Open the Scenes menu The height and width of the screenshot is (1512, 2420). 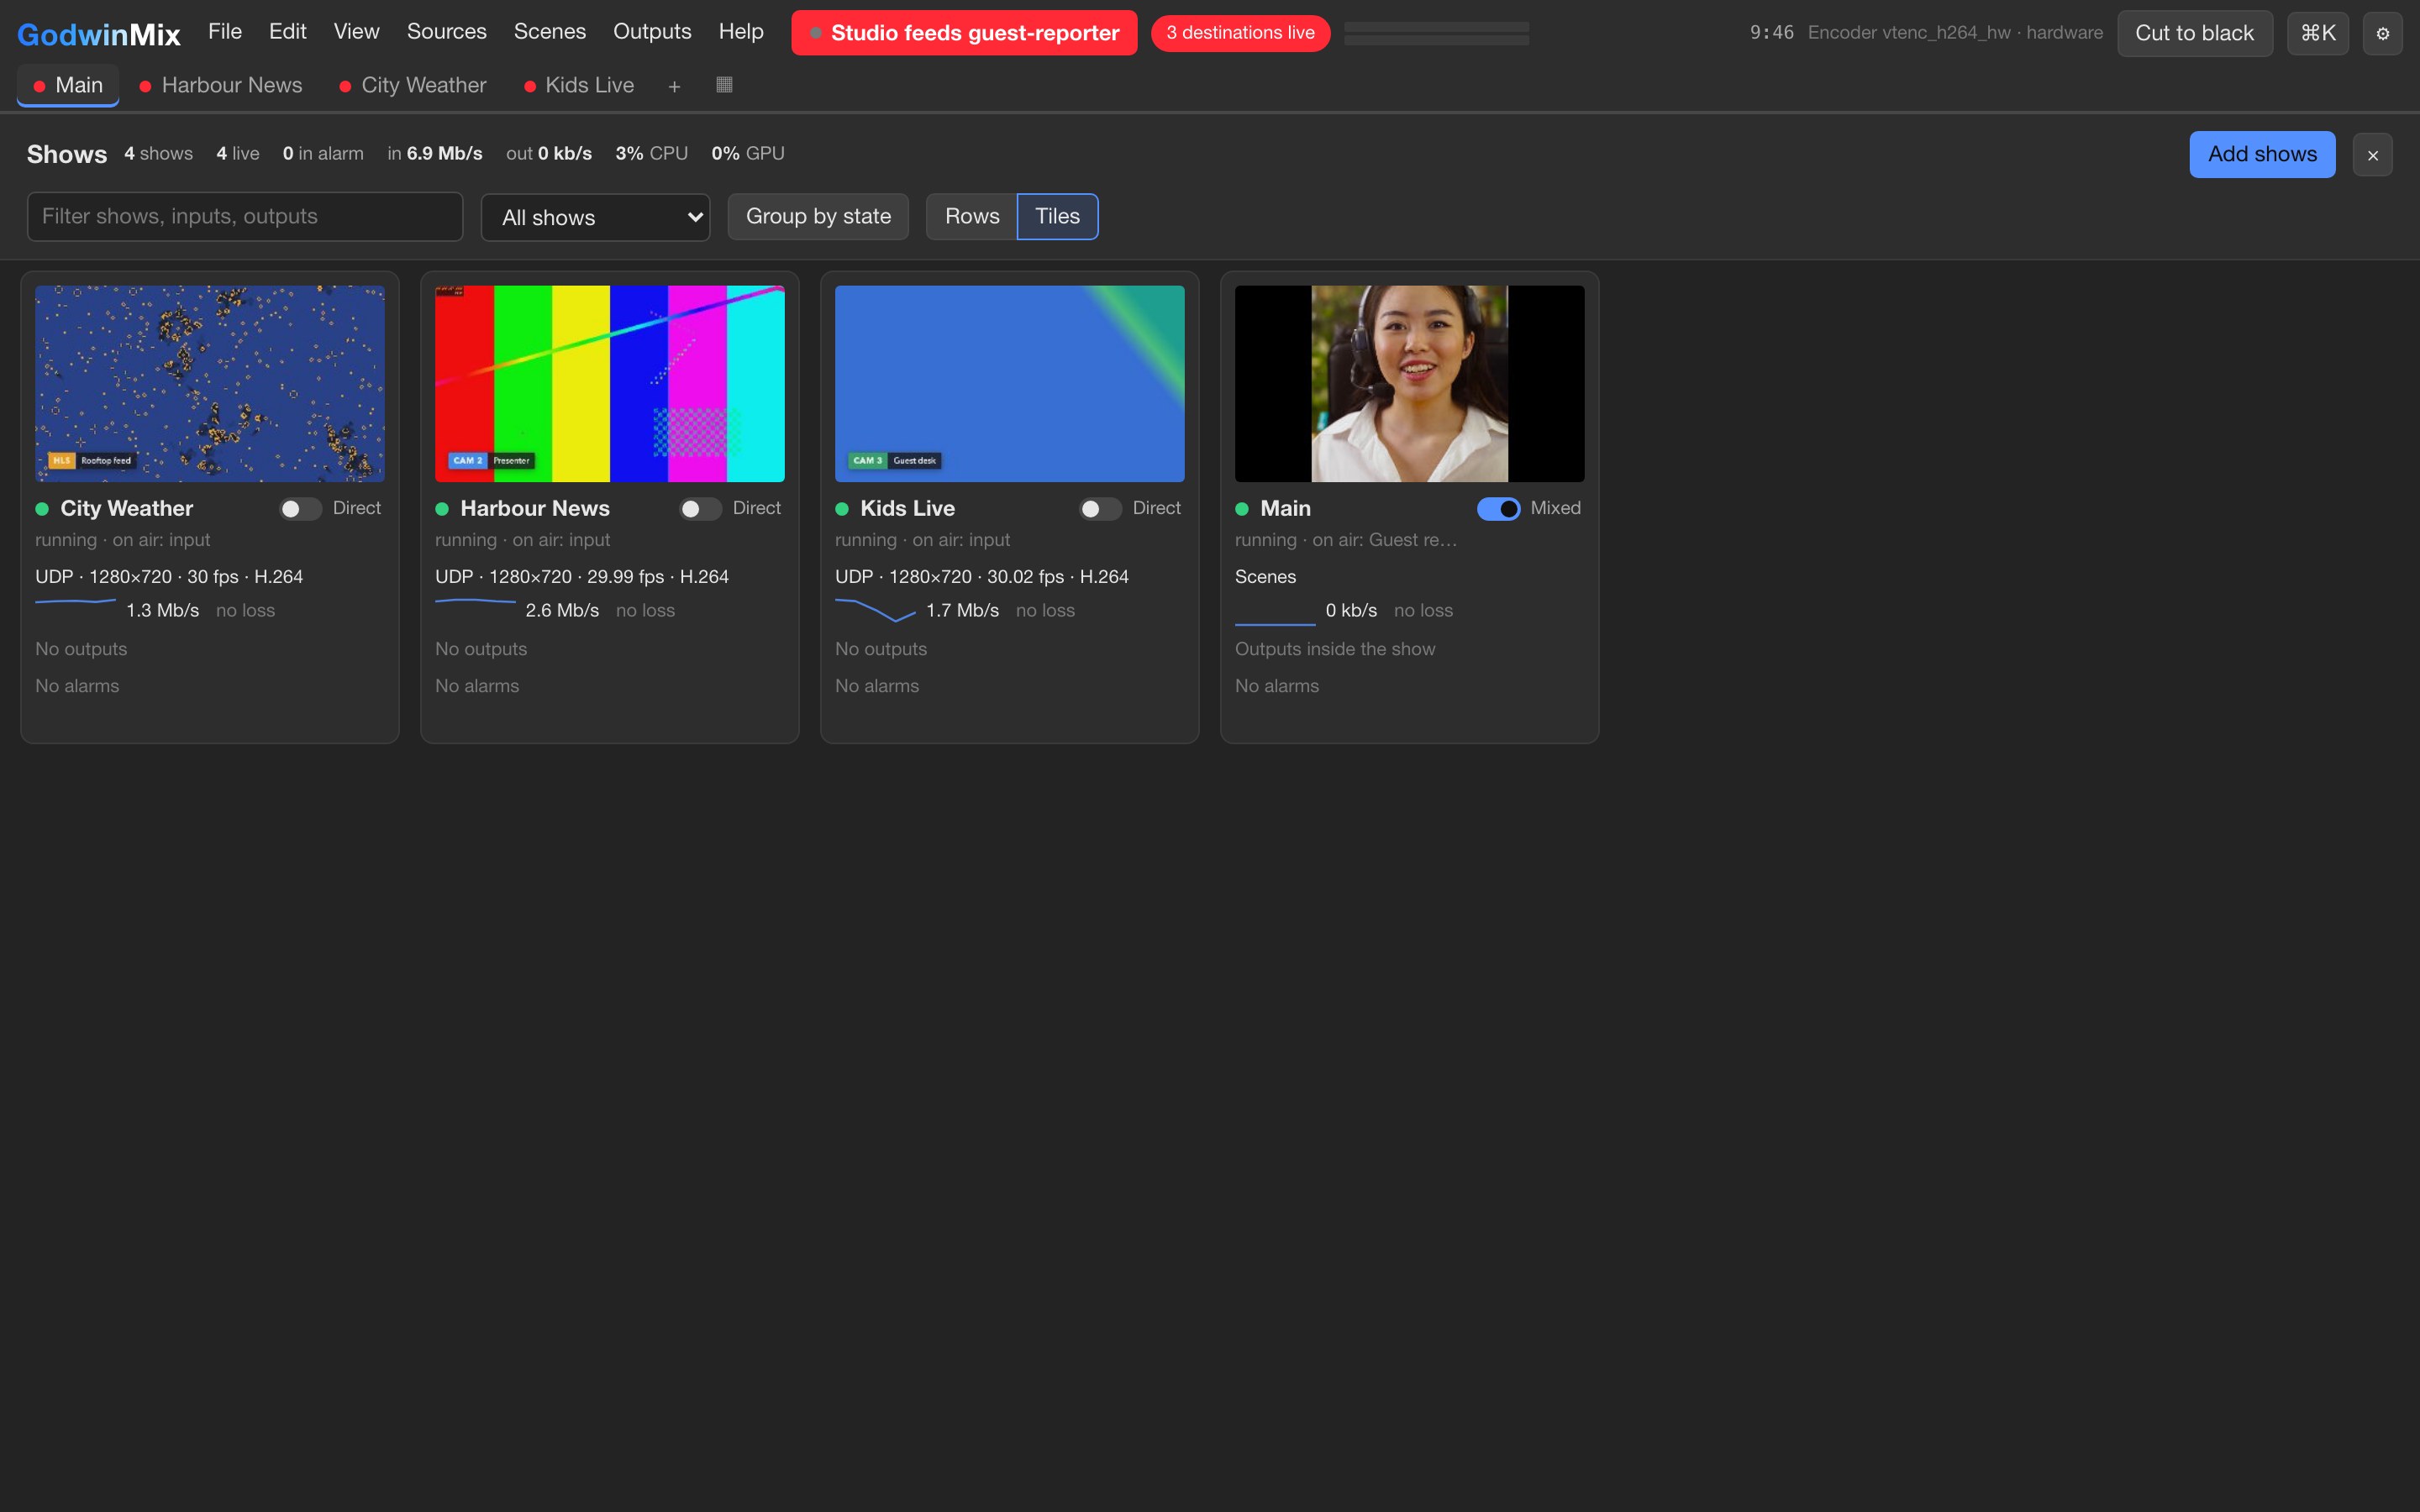click(x=549, y=31)
